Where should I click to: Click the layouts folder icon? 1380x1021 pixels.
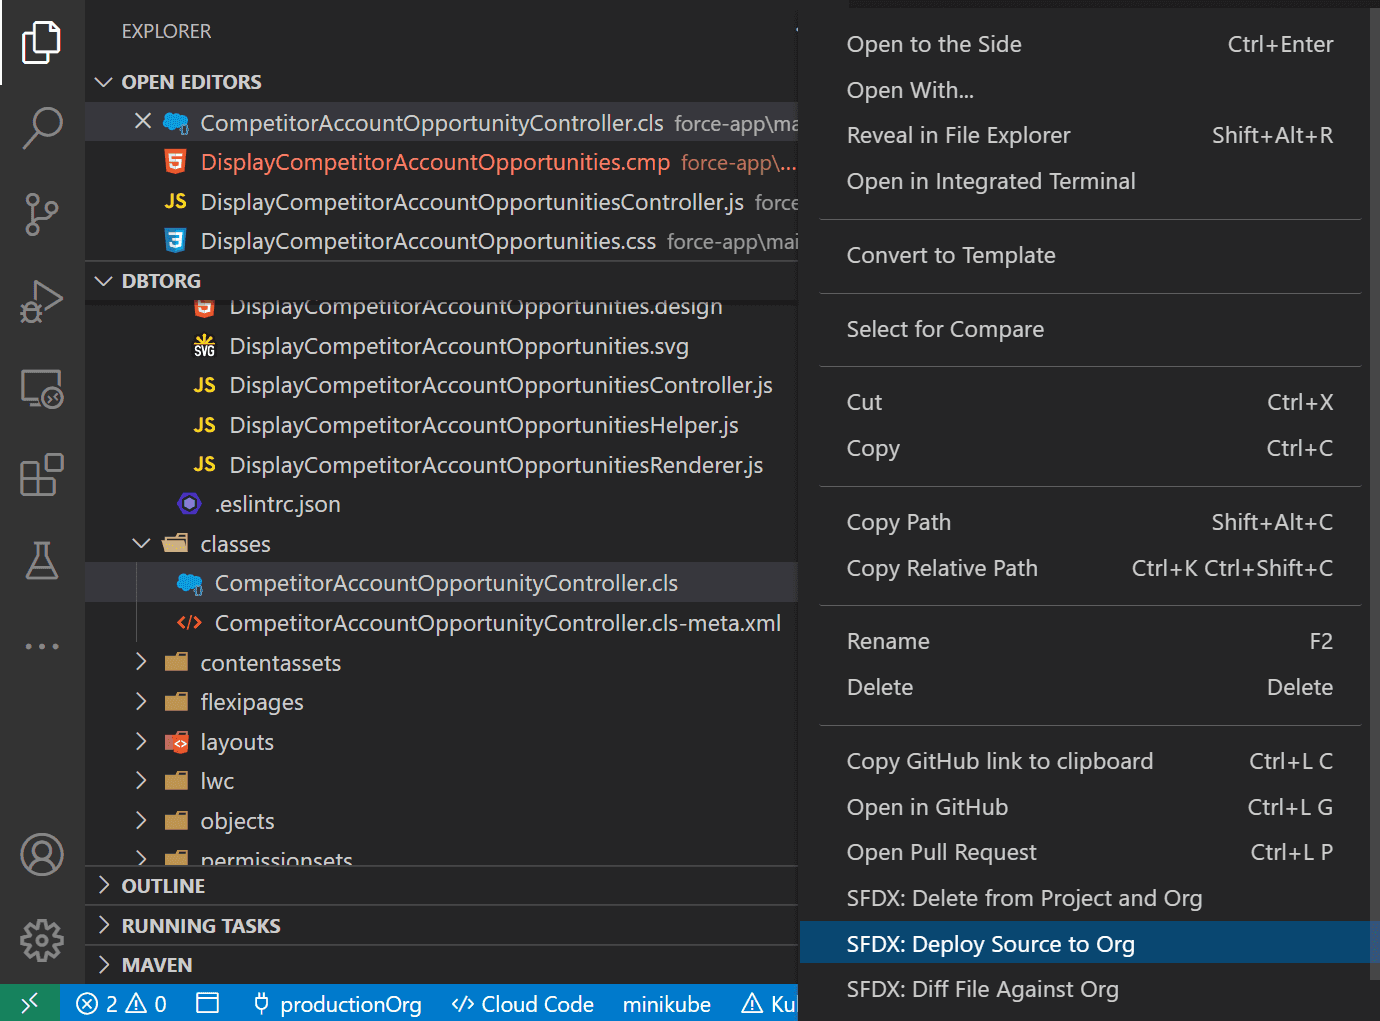176,742
